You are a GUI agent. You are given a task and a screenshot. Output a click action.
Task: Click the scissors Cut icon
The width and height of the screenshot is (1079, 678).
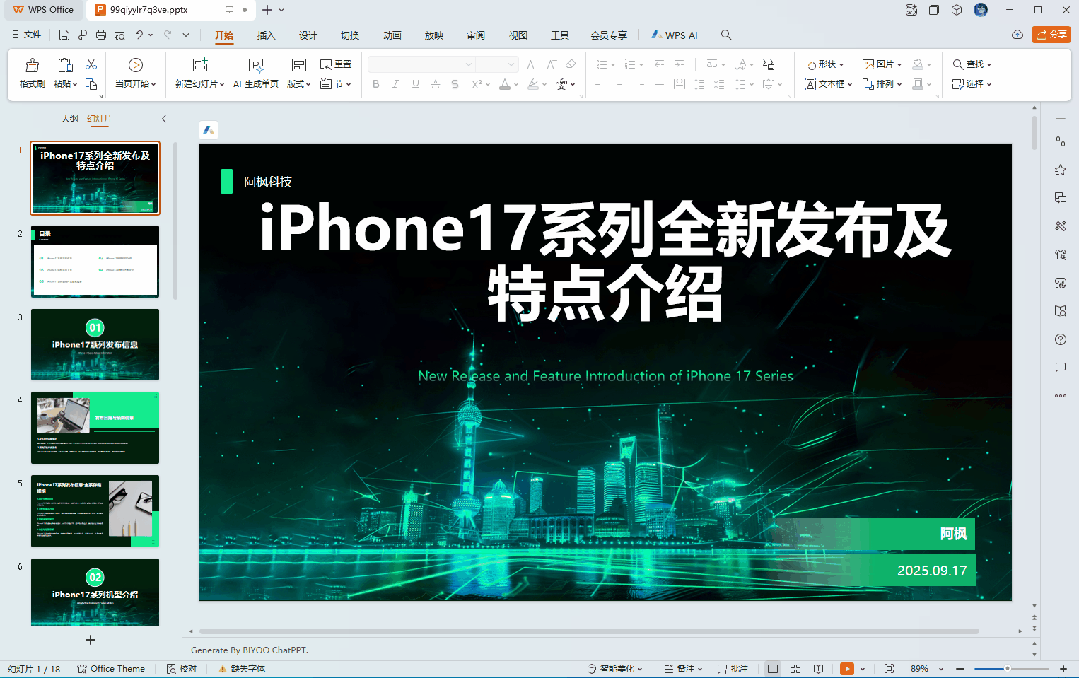92,64
